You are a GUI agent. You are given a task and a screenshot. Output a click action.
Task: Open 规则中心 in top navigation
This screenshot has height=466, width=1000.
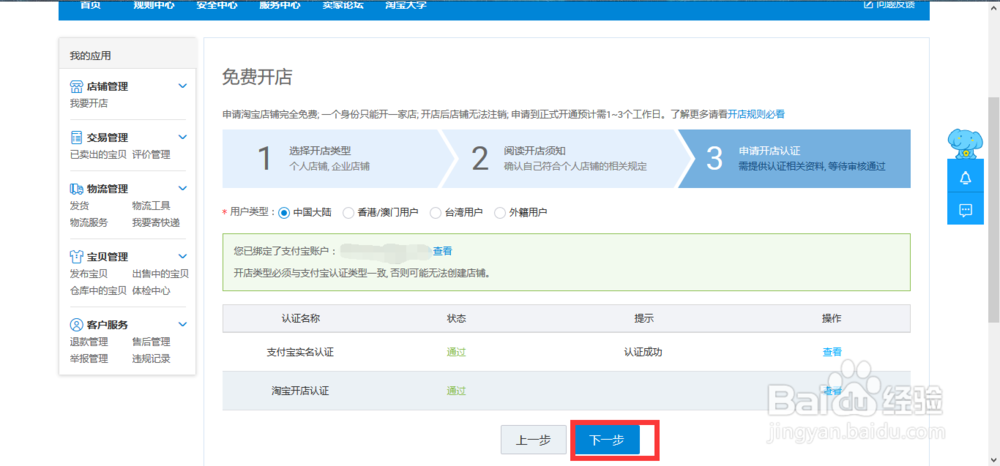click(154, 5)
